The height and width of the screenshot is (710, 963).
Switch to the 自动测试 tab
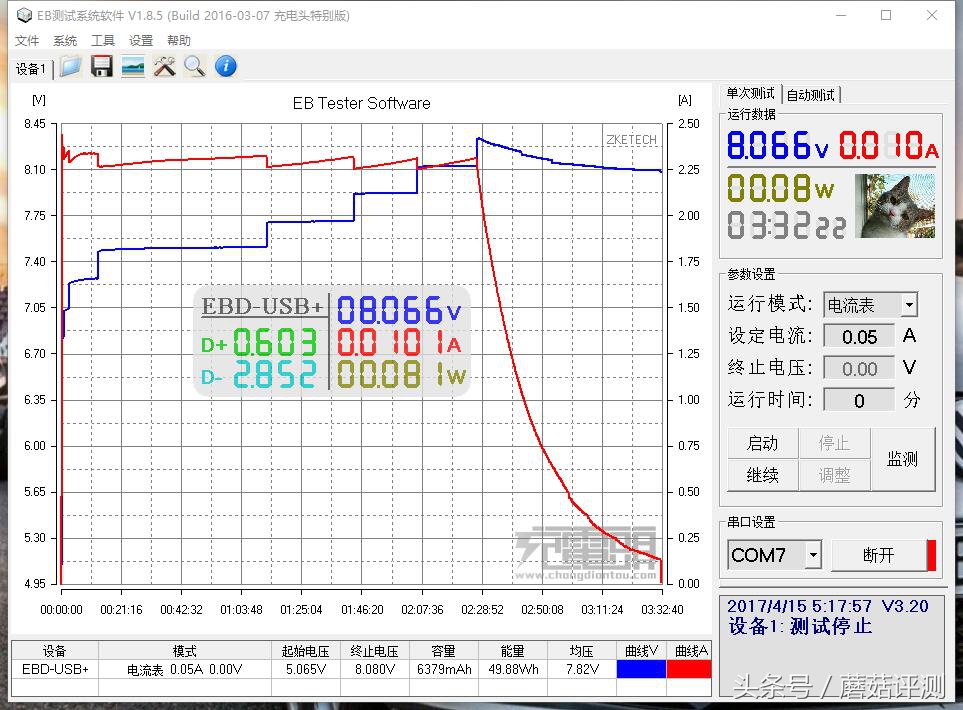pyautogui.click(x=810, y=95)
